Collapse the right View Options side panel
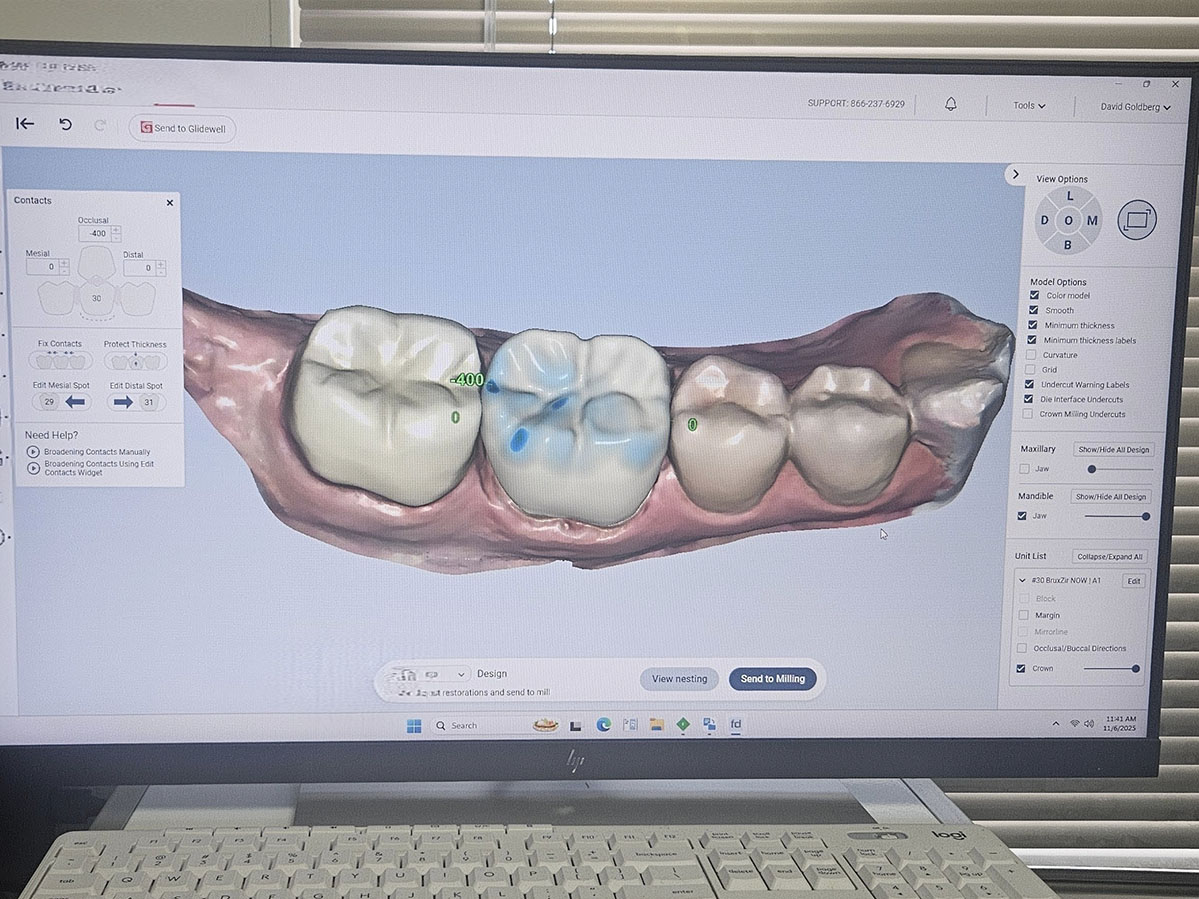1199x899 pixels. 1016,174
